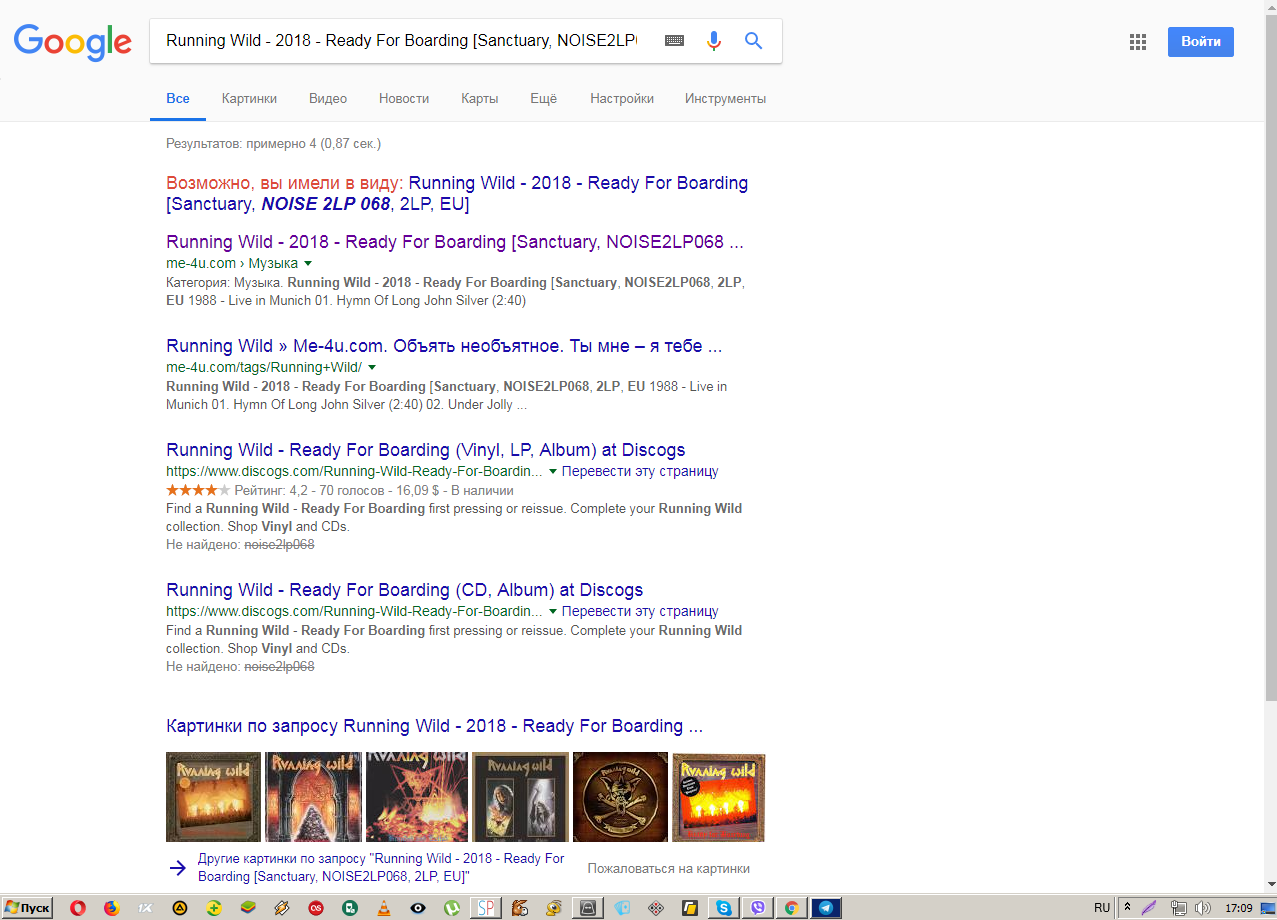
Task: Click the Пуск start button
Action: [27, 908]
